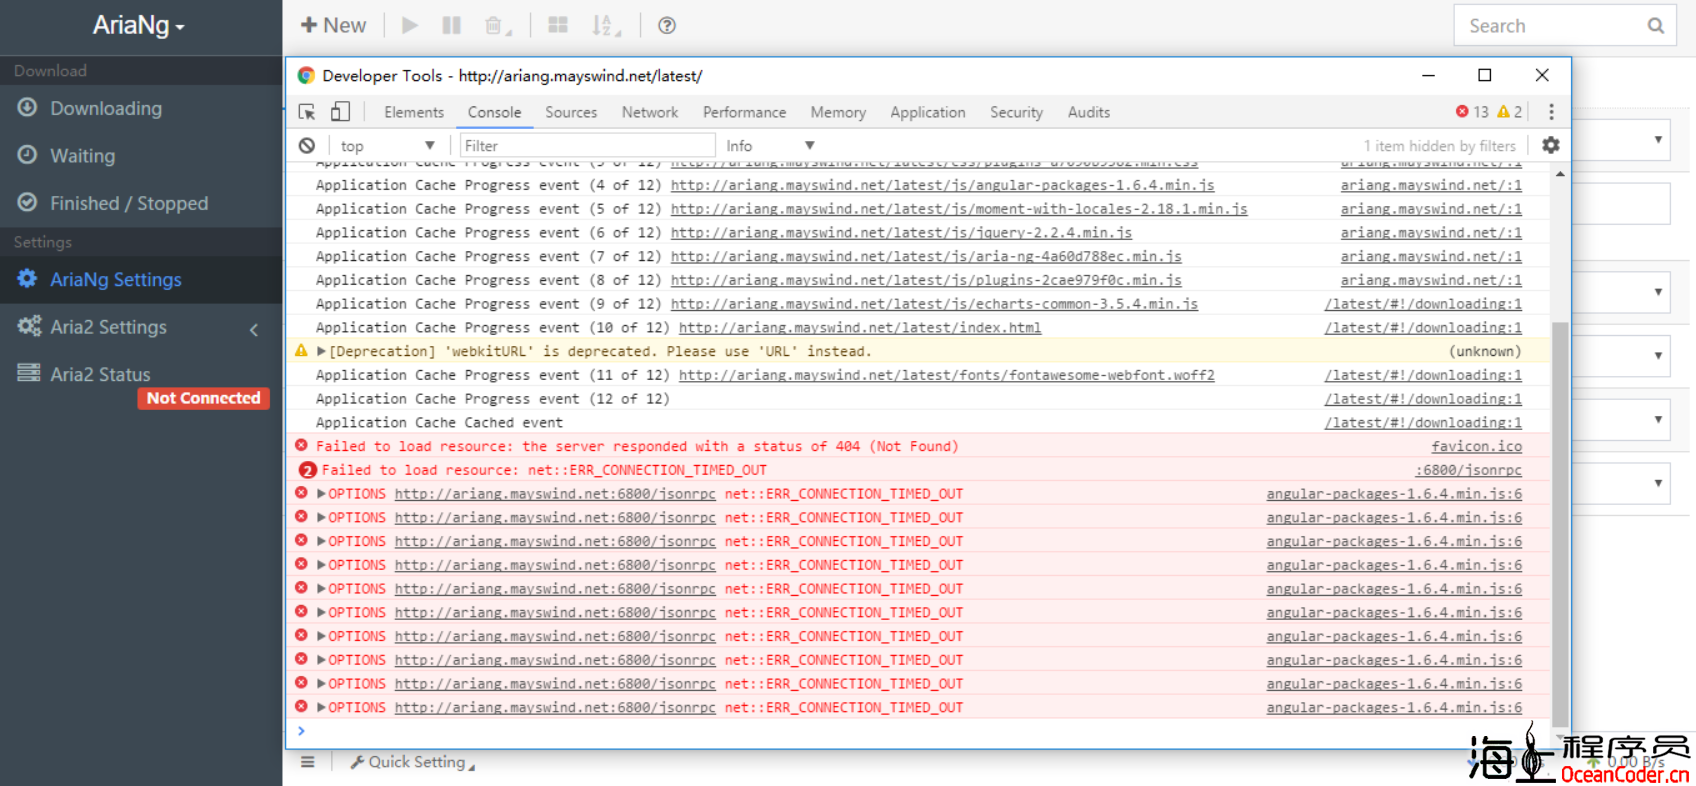
Task: Open console settings gear icon
Action: click(1550, 146)
